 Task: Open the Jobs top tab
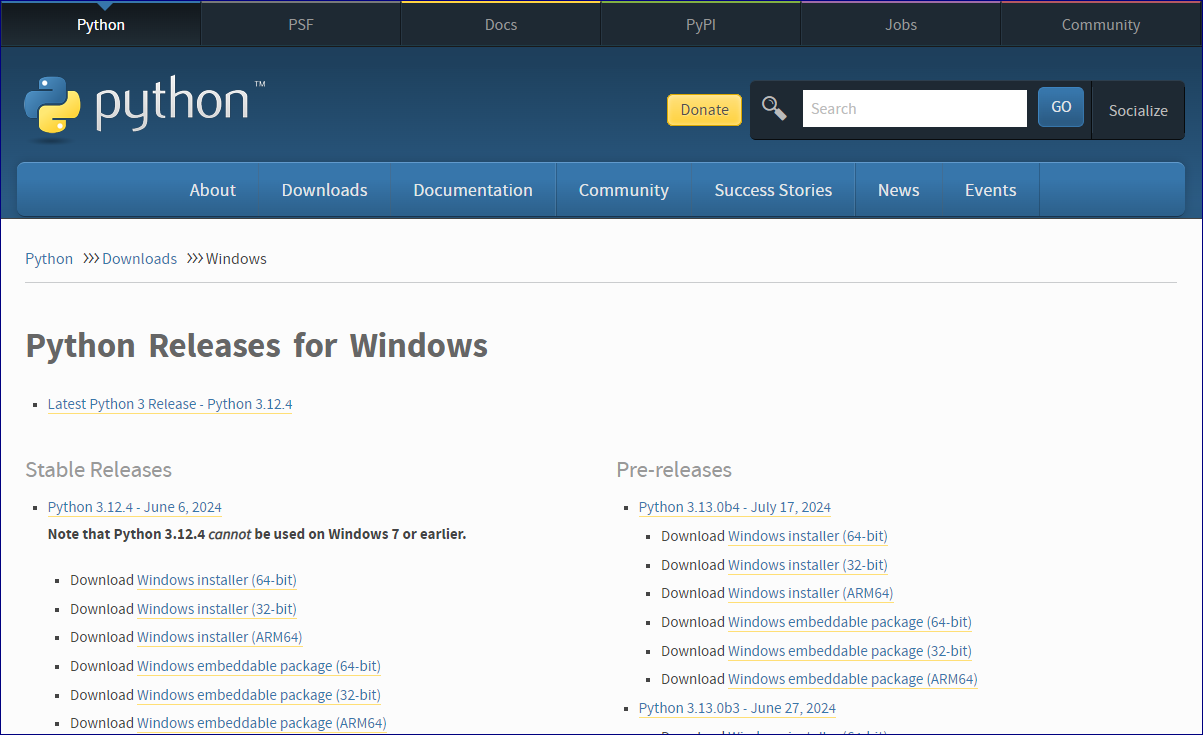(x=901, y=25)
